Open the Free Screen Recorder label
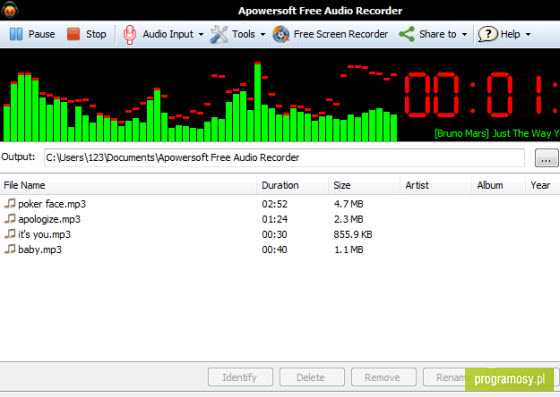The image size is (560, 397). (341, 34)
